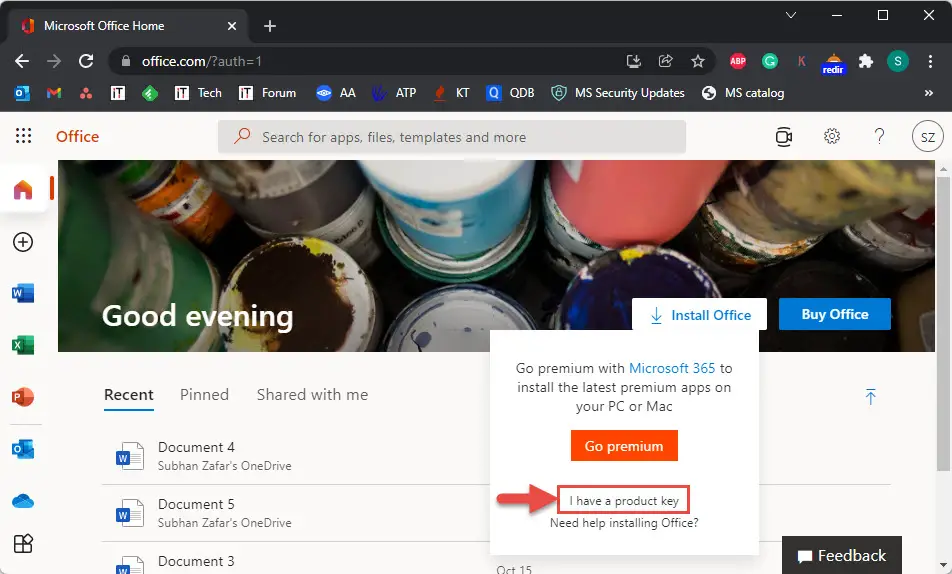Viewport: 952px width, 574px height.
Task: Open the Feedback button
Action: 842,555
